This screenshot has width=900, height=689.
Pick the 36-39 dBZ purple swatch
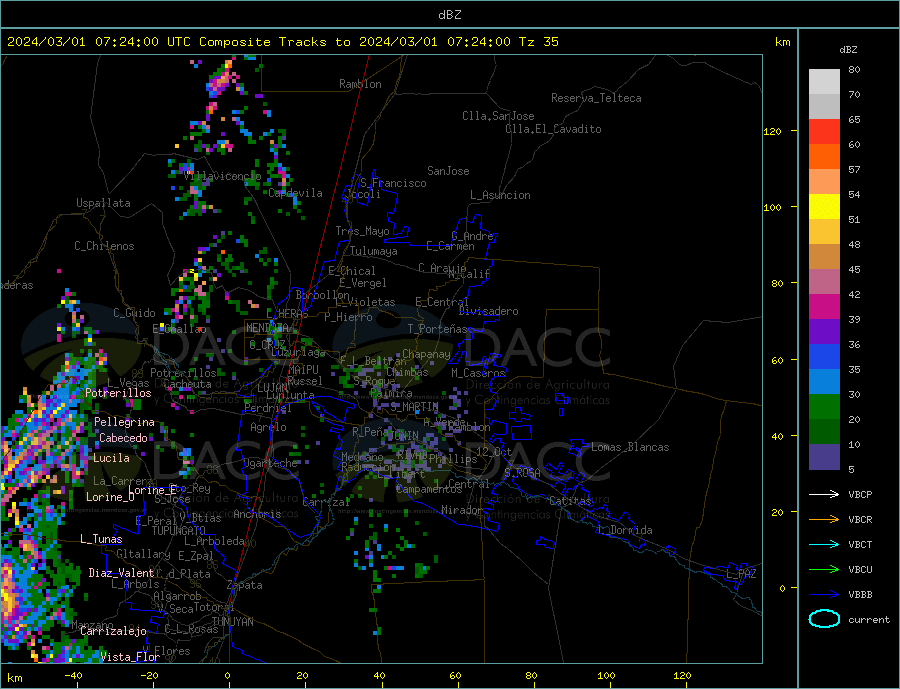[x=824, y=332]
